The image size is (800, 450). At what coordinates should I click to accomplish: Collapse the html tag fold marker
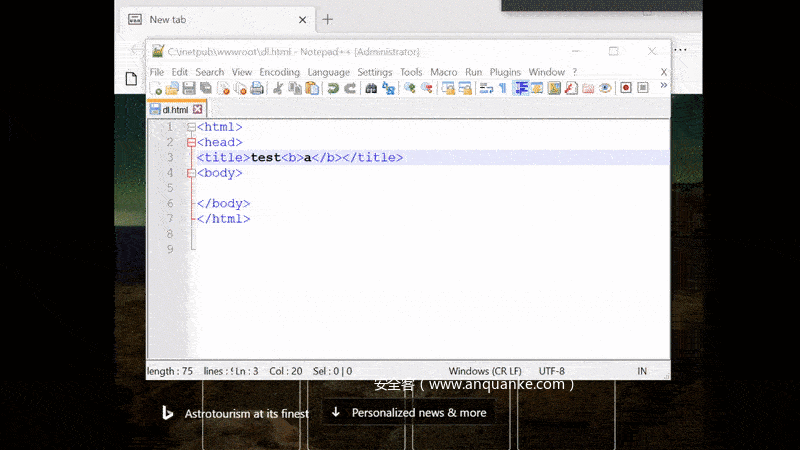(x=191, y=127)
